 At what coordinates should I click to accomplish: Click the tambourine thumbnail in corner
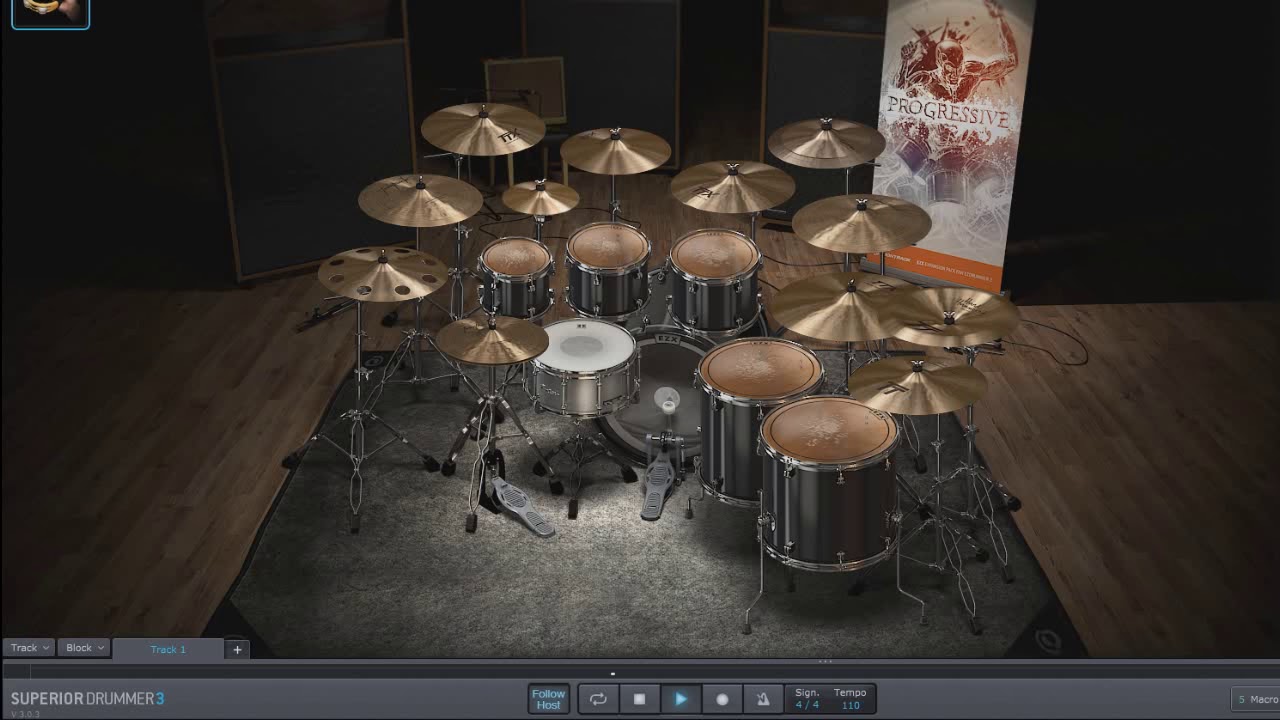(50, 13)
